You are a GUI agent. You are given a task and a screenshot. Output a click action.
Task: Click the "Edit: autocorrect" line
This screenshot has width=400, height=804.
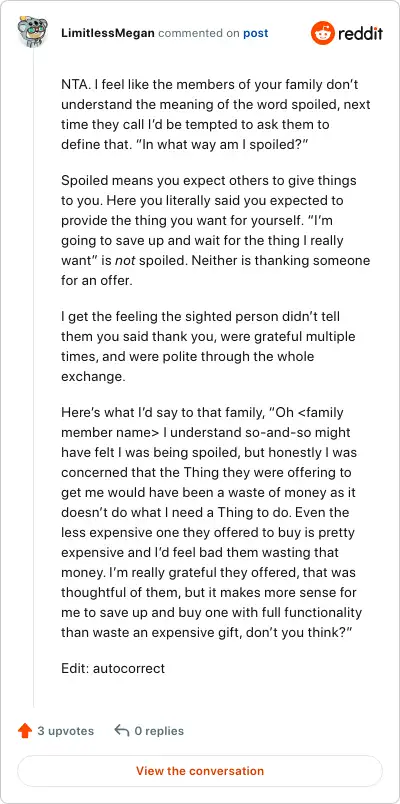(x=113, y=669)
